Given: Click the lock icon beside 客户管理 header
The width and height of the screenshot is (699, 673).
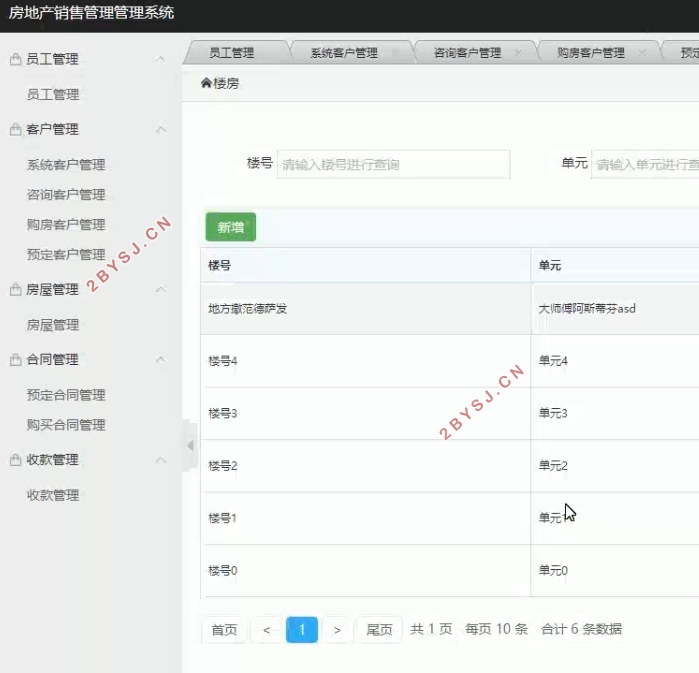Looking at the screenshot, I should 16,129.
